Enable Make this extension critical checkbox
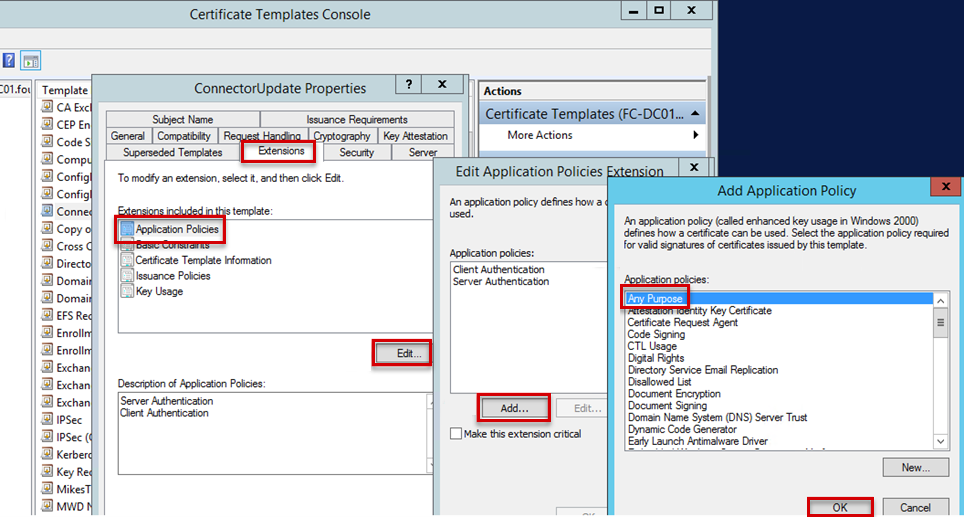Screen dimensions: 964x517 (x=457, y=434)
